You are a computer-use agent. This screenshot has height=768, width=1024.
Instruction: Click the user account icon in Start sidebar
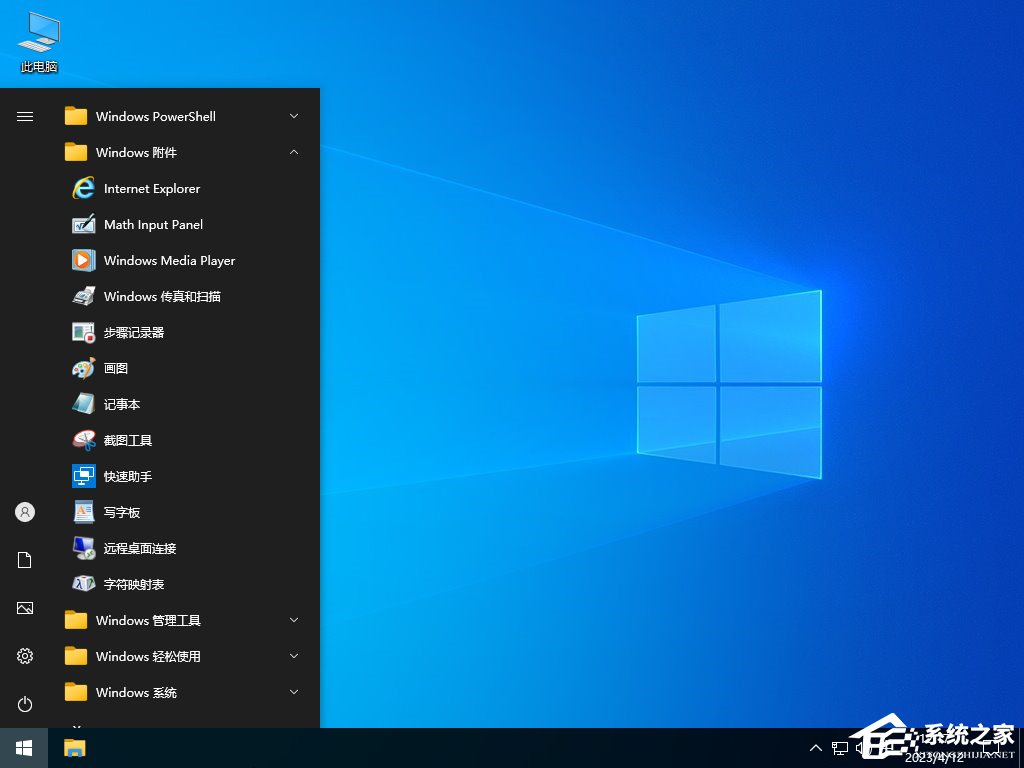click(x=25, y=512)
